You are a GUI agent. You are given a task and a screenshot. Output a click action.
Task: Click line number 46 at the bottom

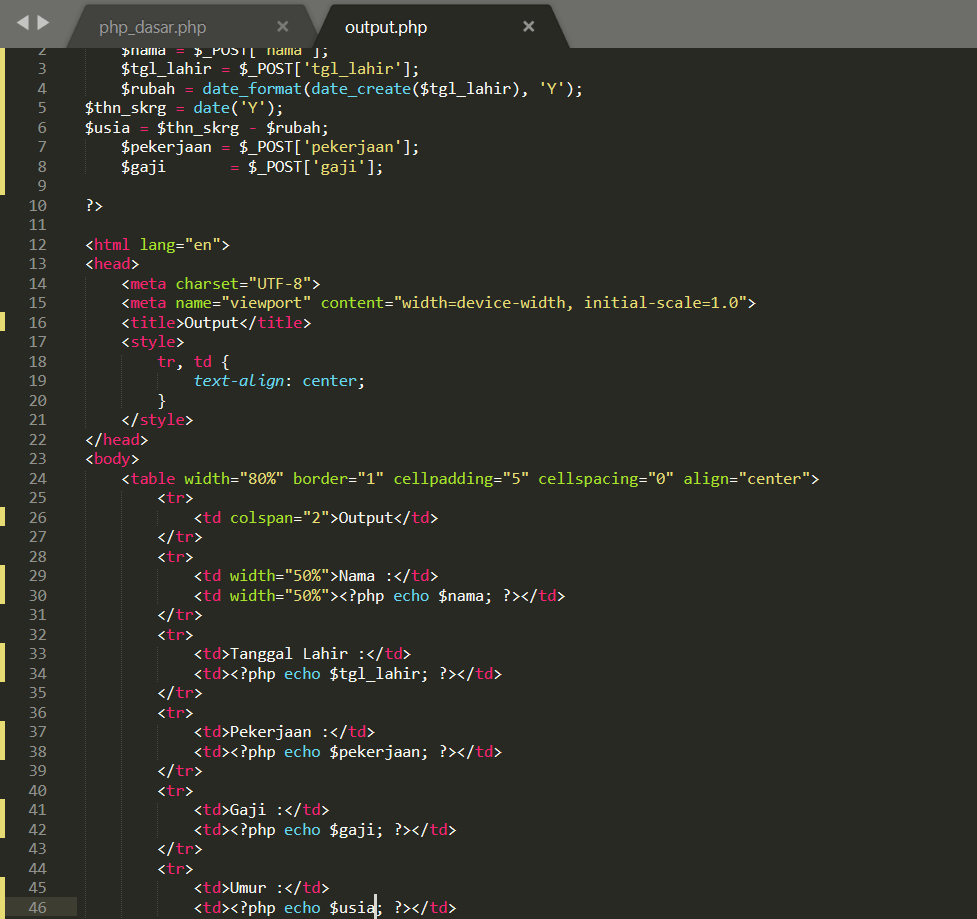coord(38,907)
